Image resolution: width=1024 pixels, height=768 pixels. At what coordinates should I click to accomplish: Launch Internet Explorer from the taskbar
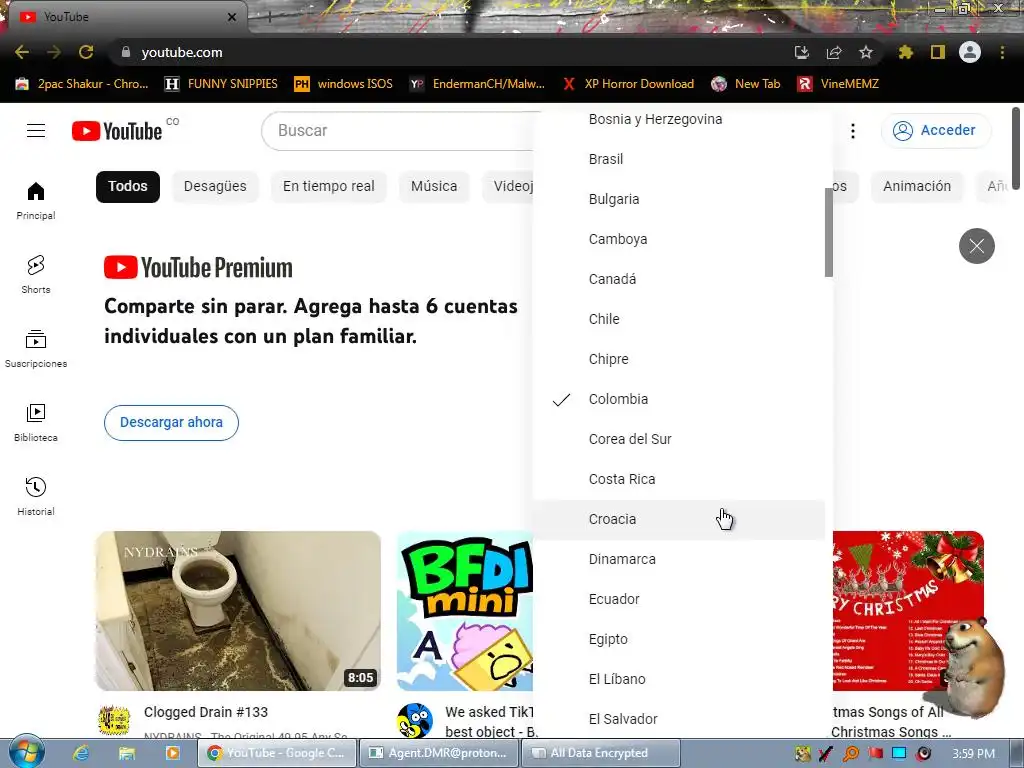click(81, 753)
